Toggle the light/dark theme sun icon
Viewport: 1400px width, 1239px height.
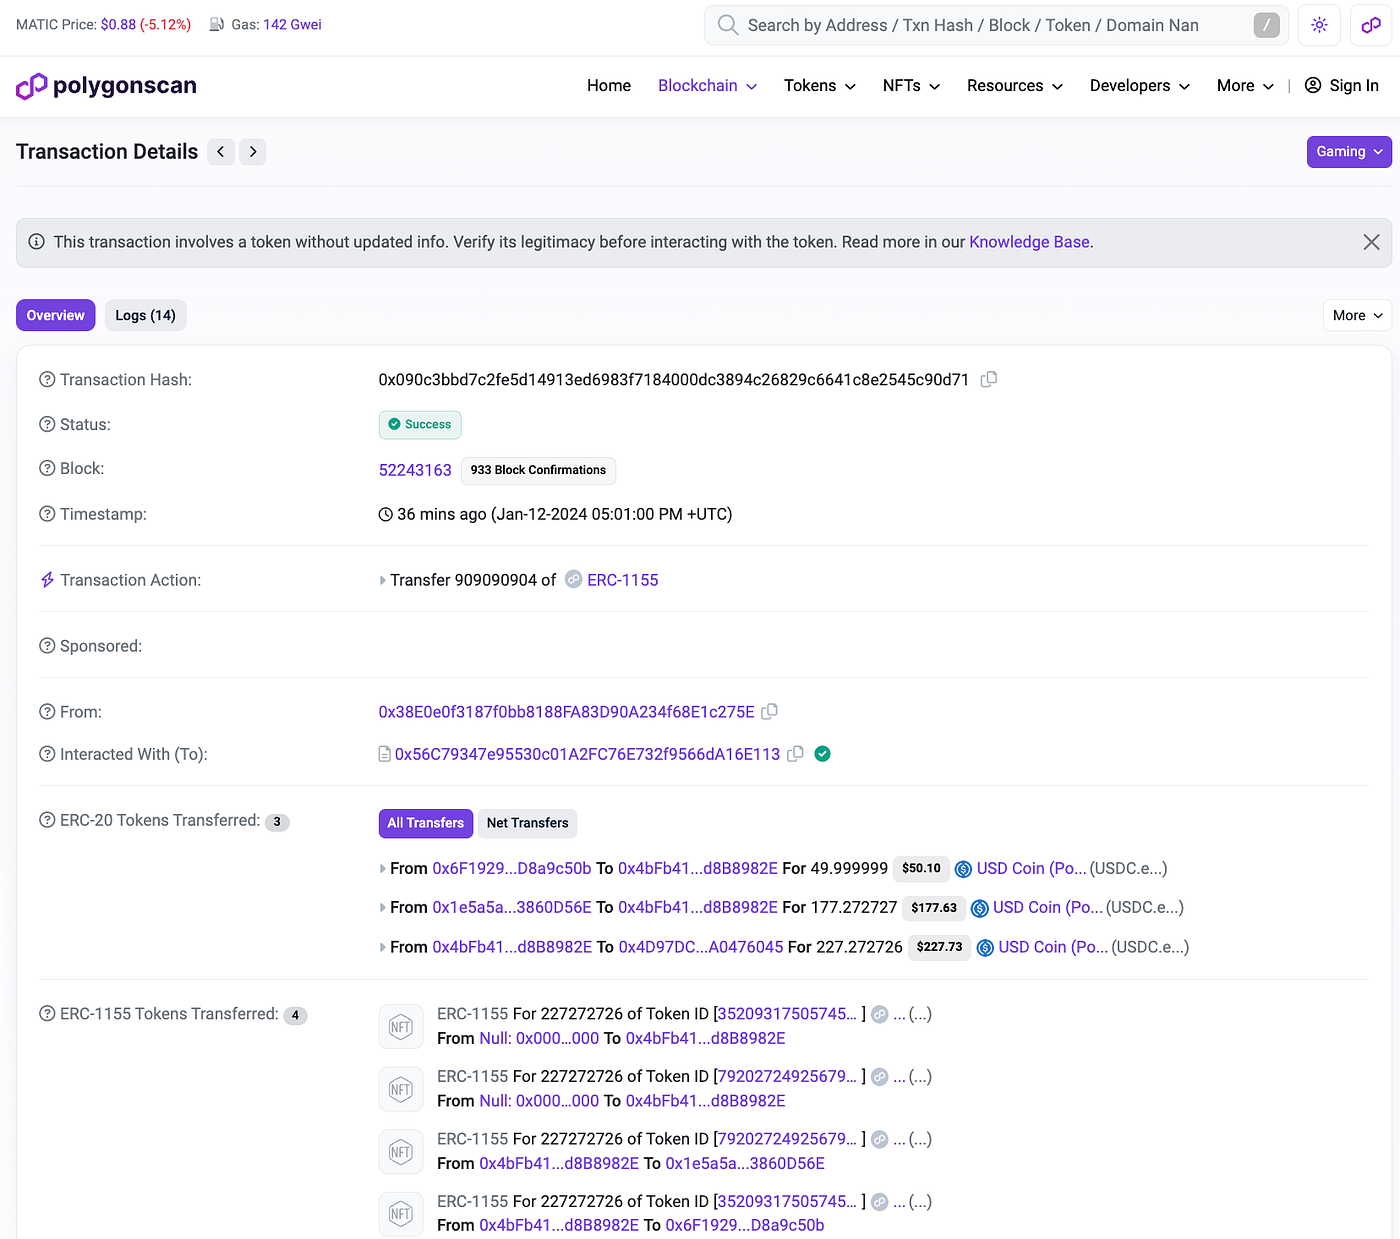point(1319,25)
